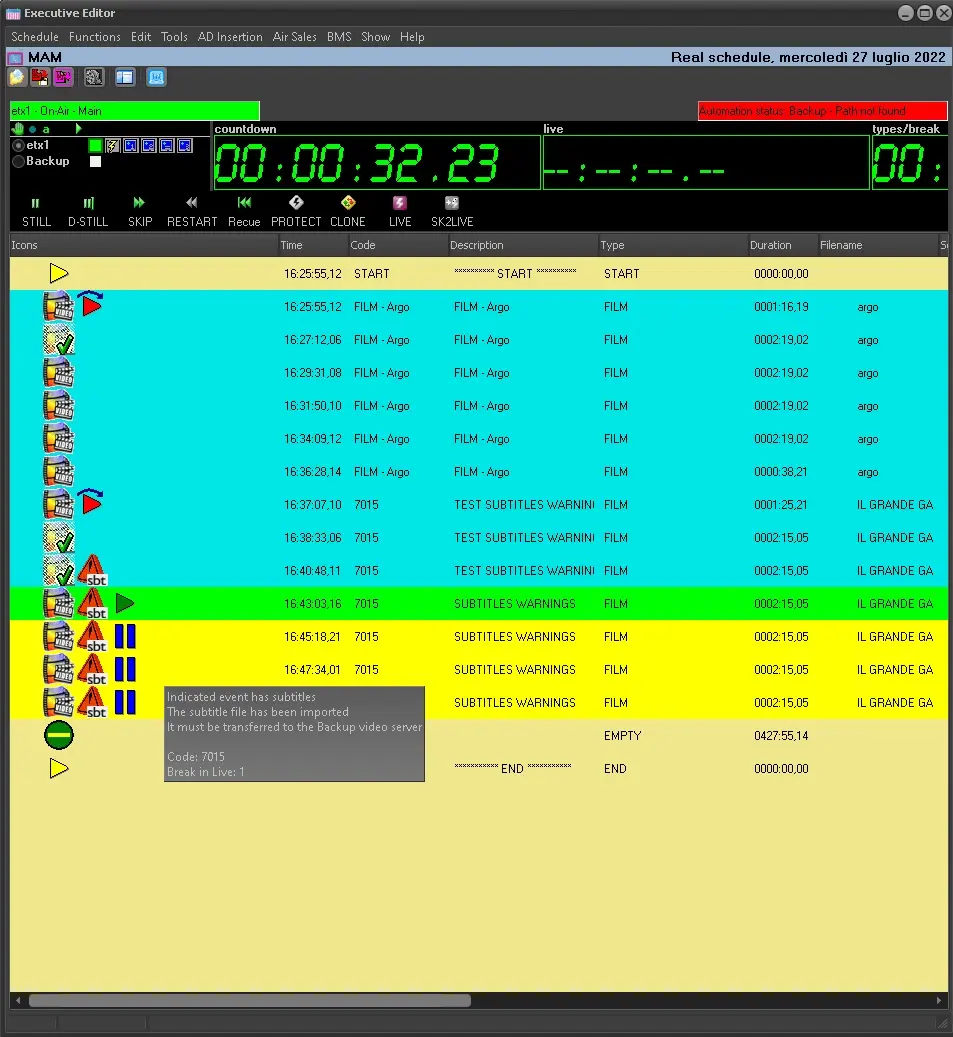The width and height of the screenshot is (953, 1037).
Task: Click the Duration column header
Action: click(x=771, y=245)
